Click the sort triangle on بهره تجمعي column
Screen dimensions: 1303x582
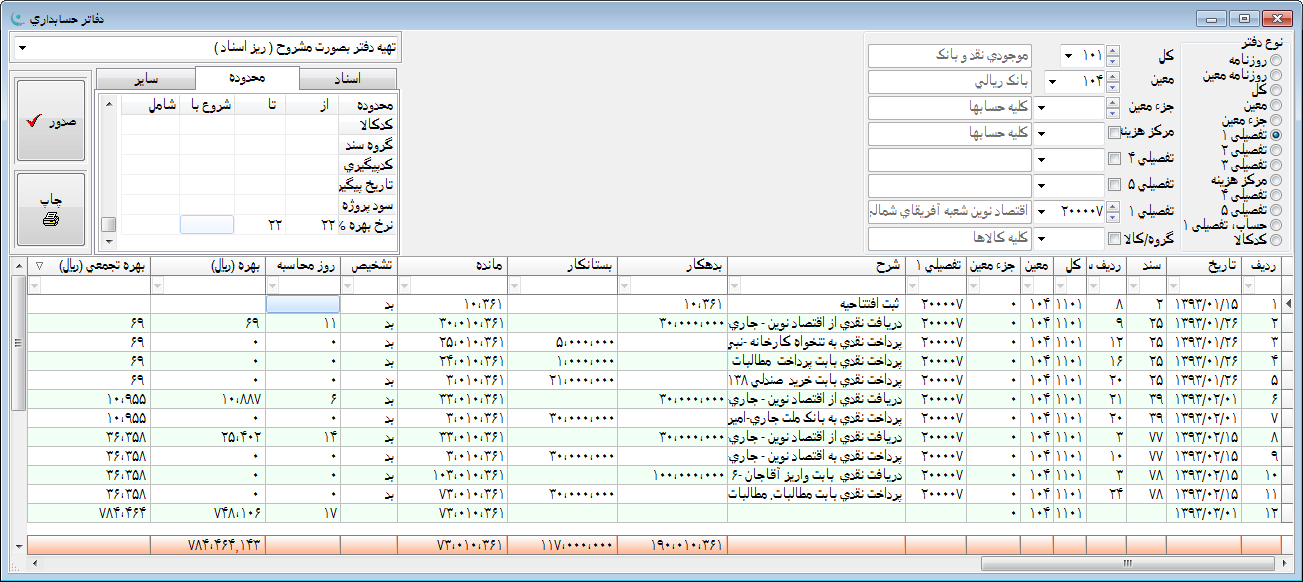(39, 266)
